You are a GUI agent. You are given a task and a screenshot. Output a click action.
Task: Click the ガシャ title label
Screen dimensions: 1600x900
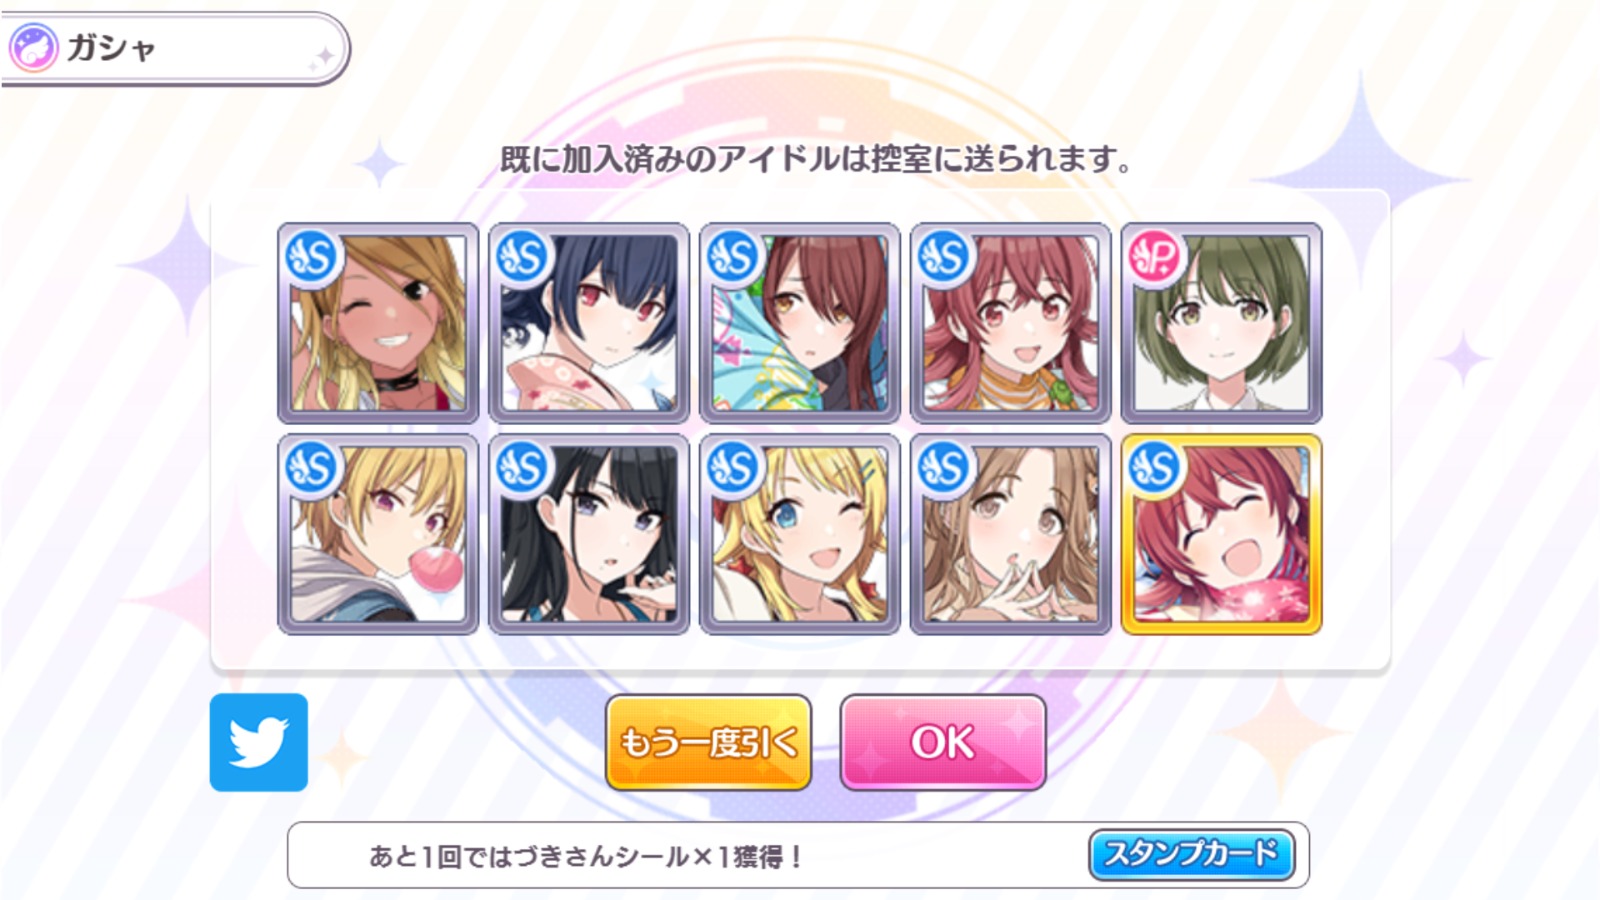tap(111, 48)
